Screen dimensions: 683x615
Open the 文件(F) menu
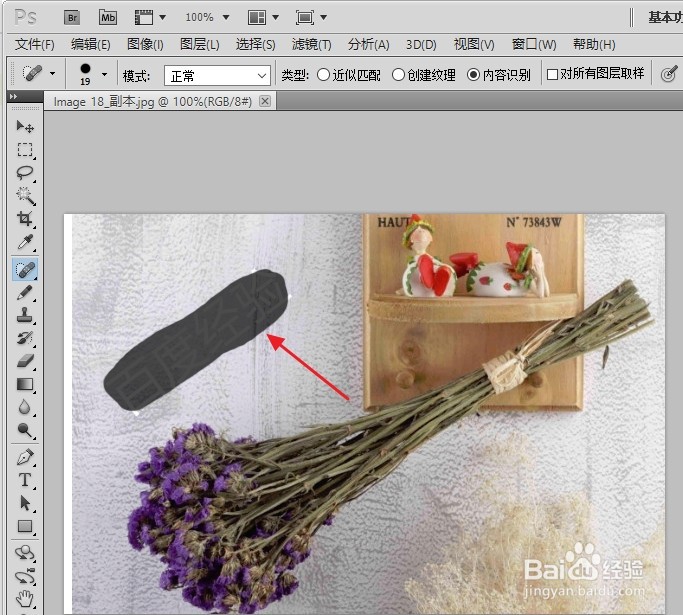pyautogui.click(x=34, y=44)
